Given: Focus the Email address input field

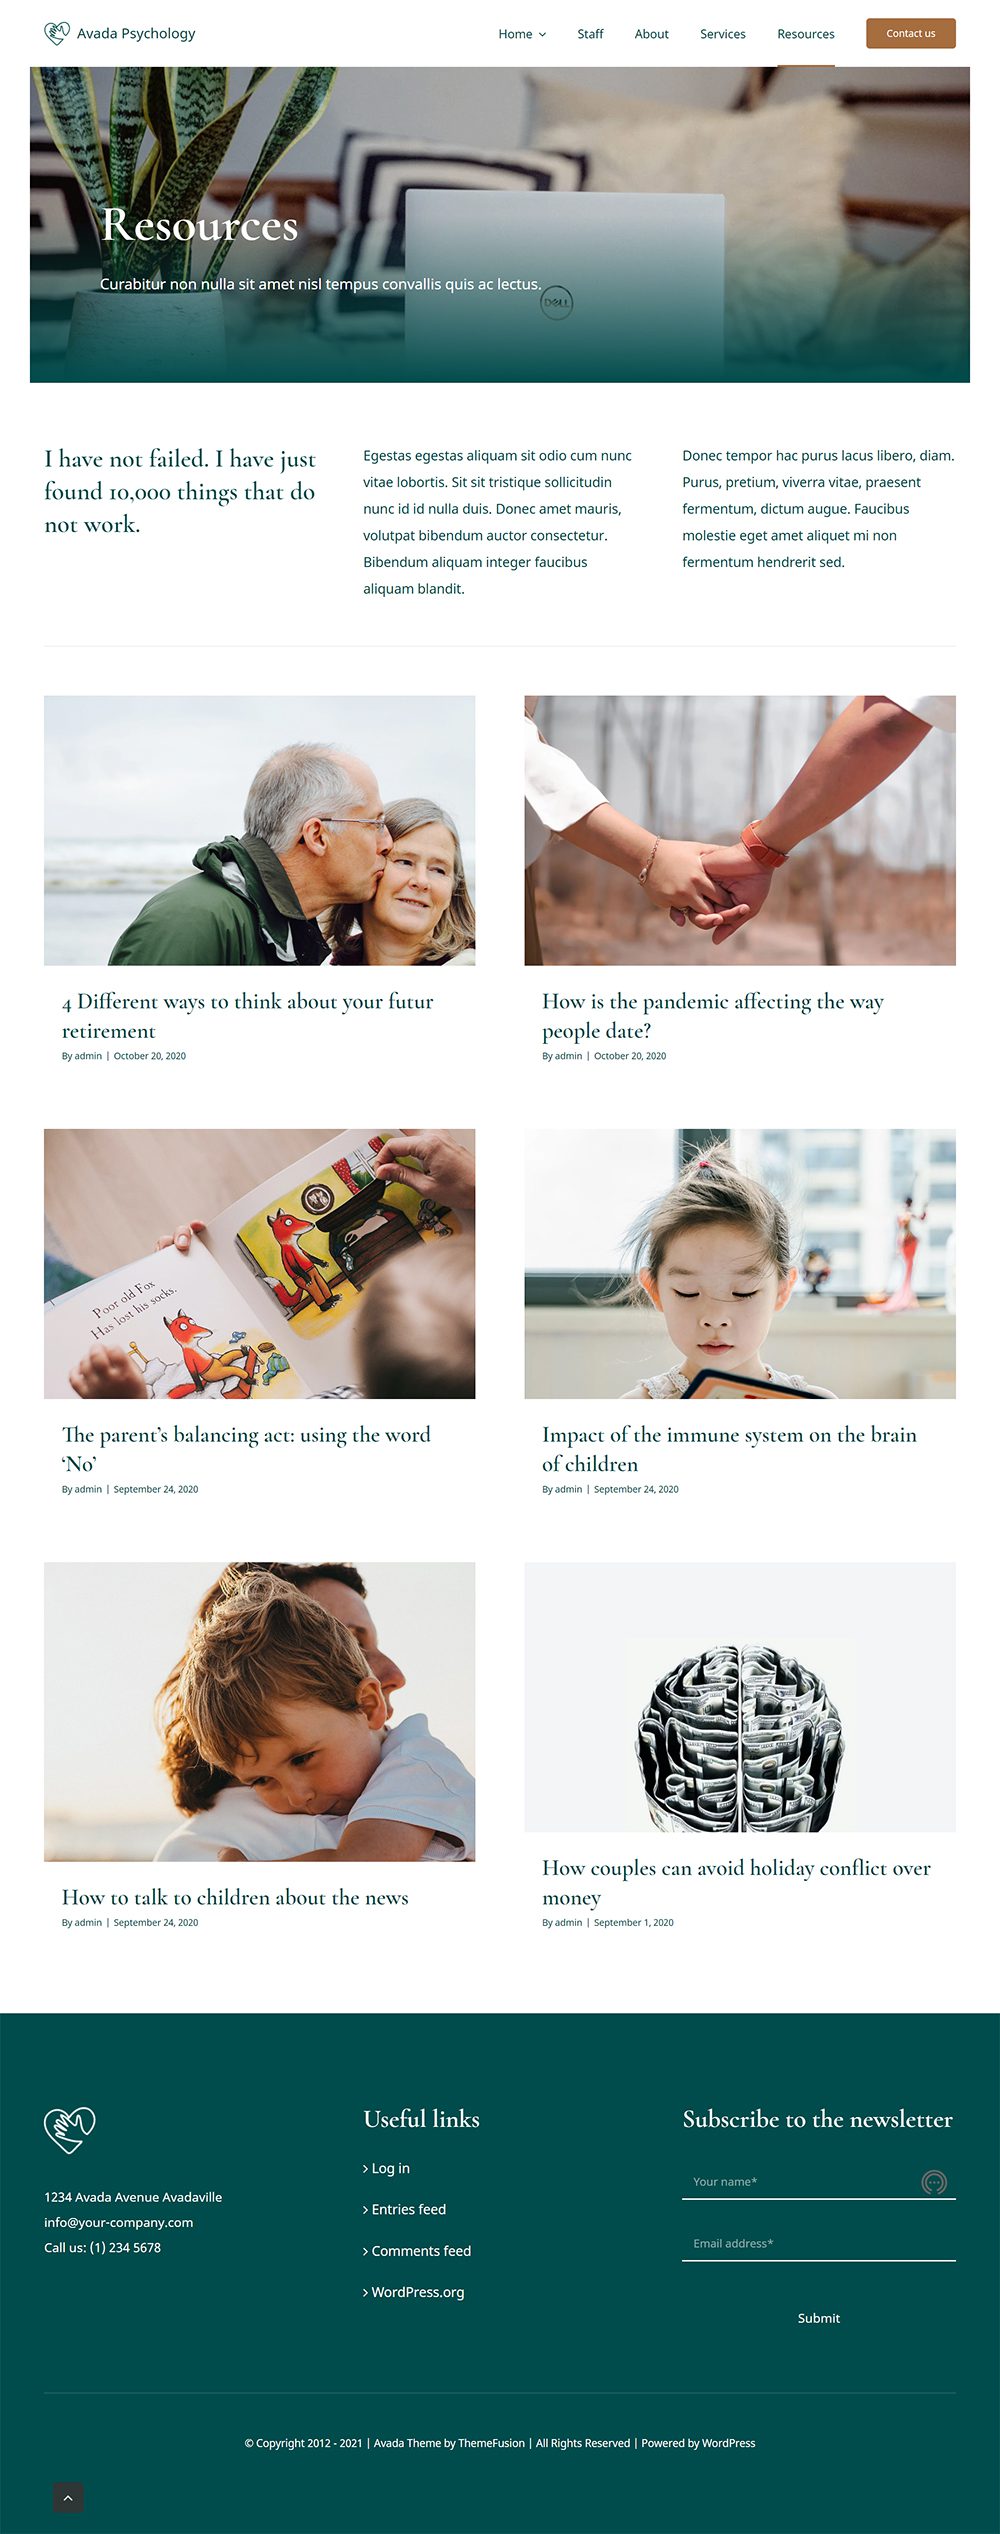Looking at the screenshot, I should tap(818, 2243).
